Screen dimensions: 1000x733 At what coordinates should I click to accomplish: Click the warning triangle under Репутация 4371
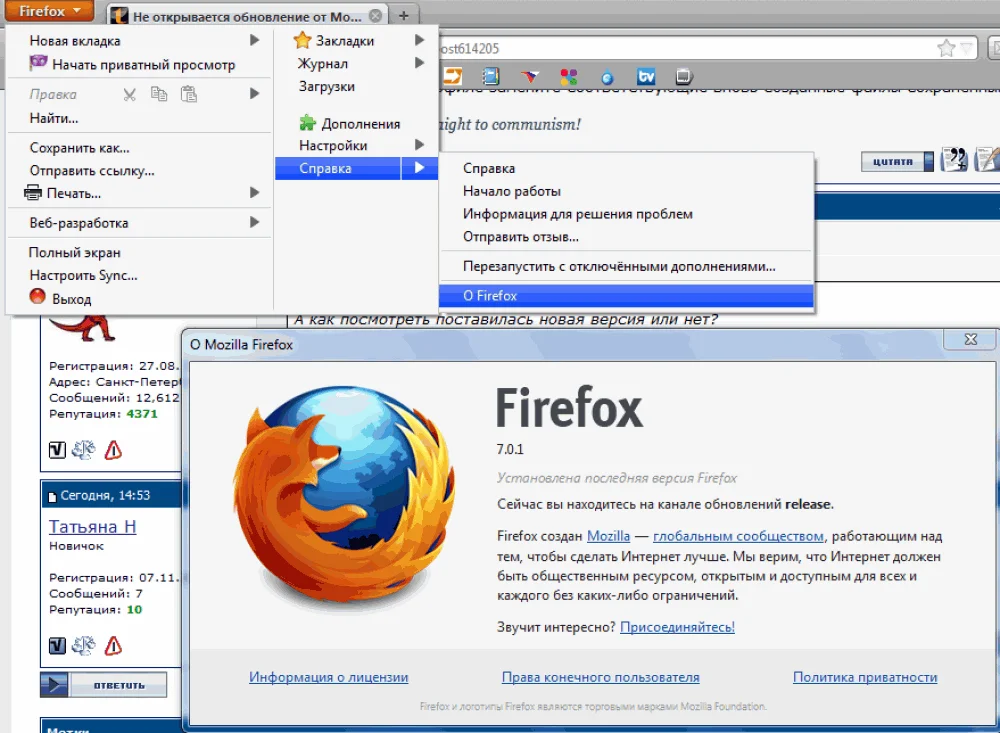114,450
